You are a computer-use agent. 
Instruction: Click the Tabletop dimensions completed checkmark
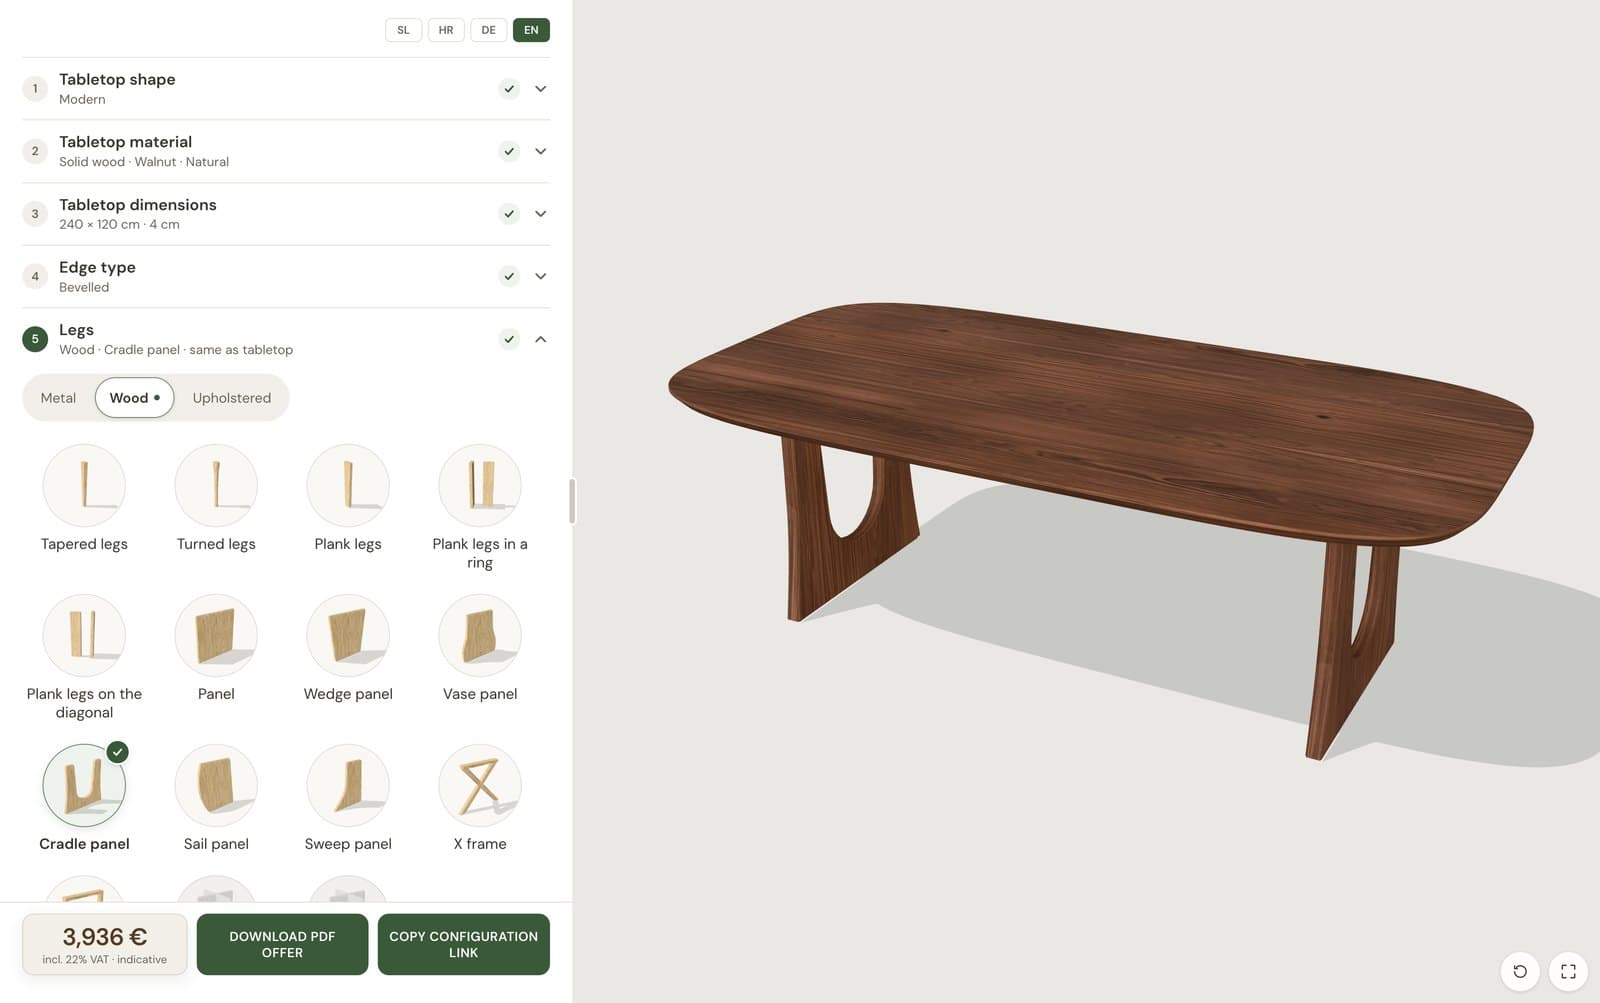coord(509,214)
